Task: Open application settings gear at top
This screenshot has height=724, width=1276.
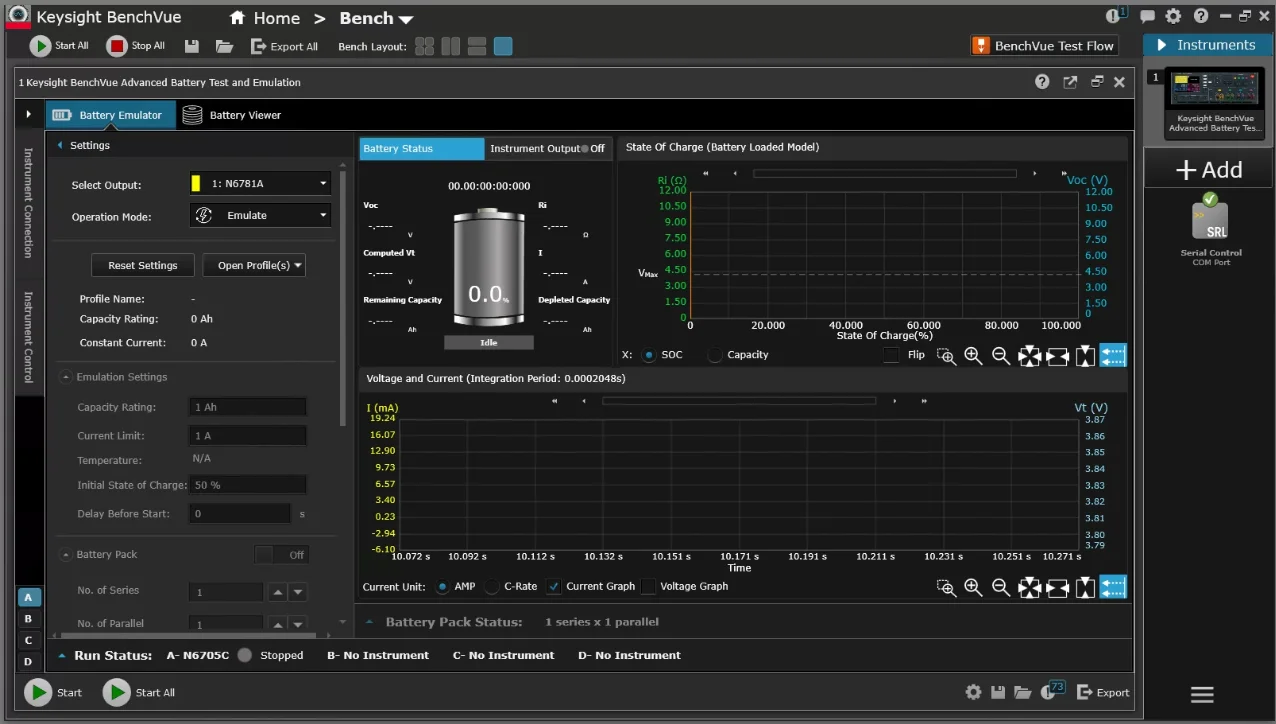Action: click(x=1173, y=17)
